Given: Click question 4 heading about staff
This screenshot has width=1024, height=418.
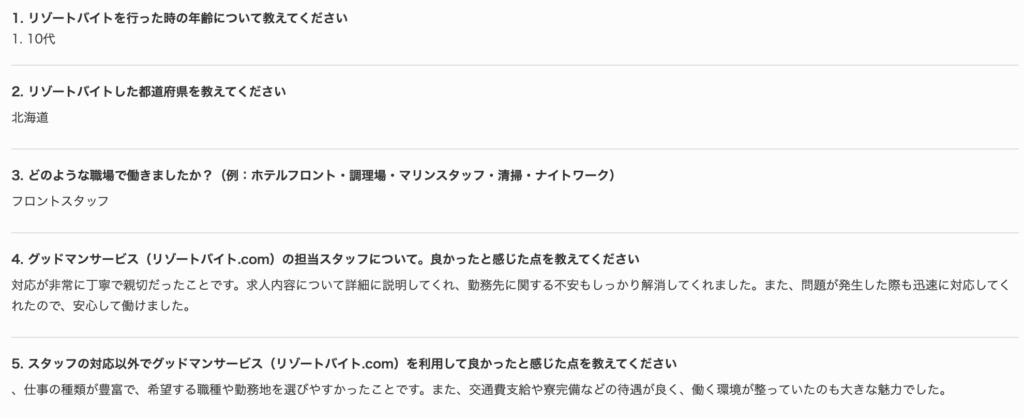Looking at the screenshot, I should [325, 259].
